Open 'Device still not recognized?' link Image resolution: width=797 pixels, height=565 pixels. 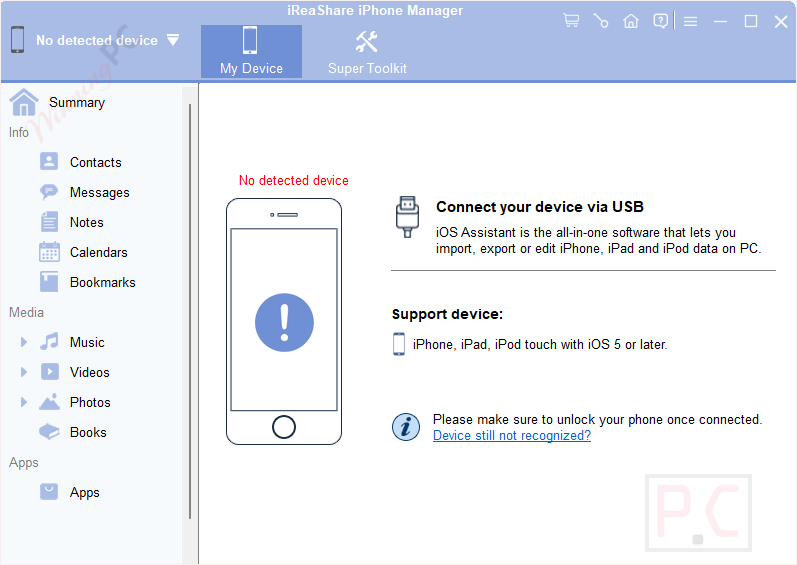click(511, 436)
